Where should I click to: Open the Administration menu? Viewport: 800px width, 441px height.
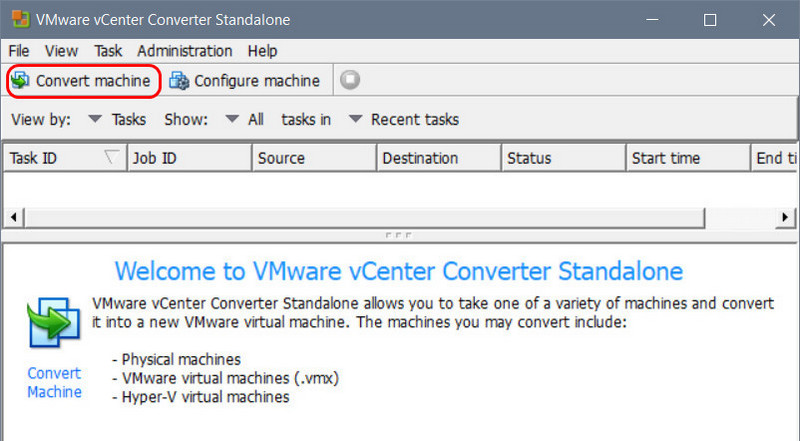click(185, 51)
